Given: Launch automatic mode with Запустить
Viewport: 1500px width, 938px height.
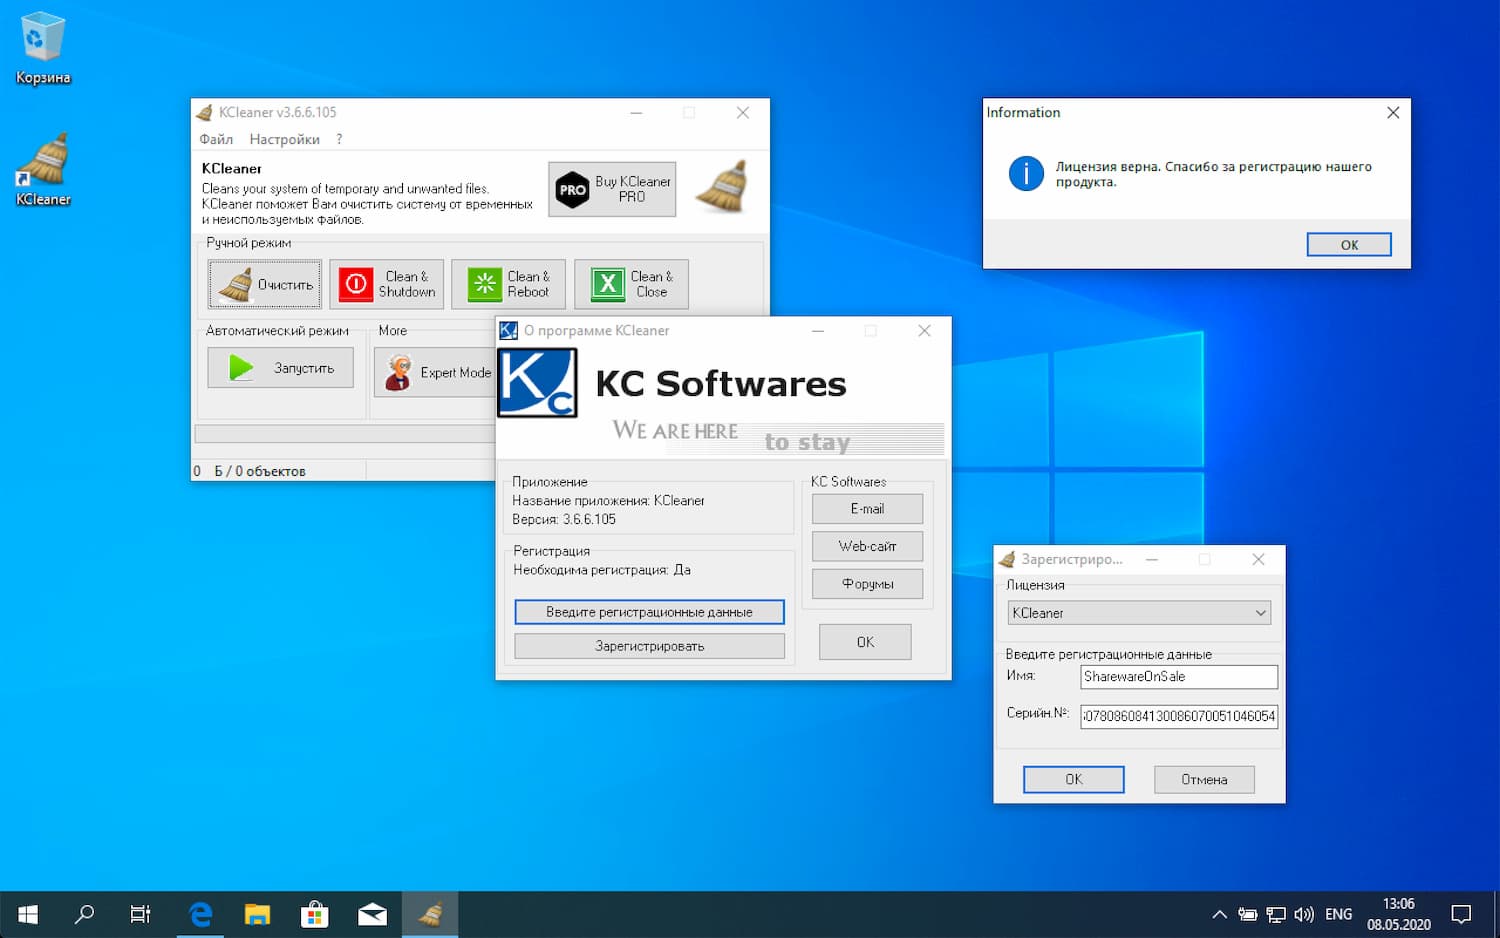Looking at the screenshot, I should [x=280, y=368].
